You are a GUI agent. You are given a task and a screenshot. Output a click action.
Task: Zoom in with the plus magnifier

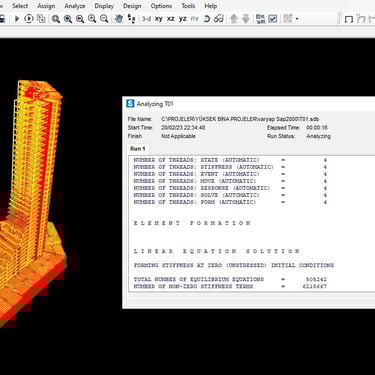(x=92, y=19)
